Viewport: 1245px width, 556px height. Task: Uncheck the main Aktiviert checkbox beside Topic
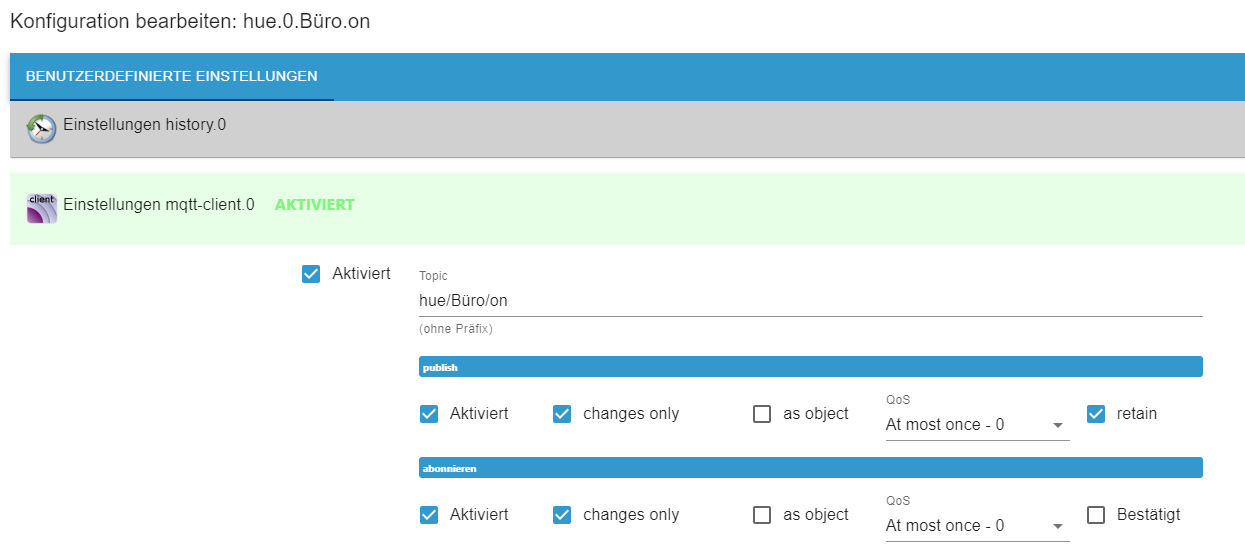311,274
